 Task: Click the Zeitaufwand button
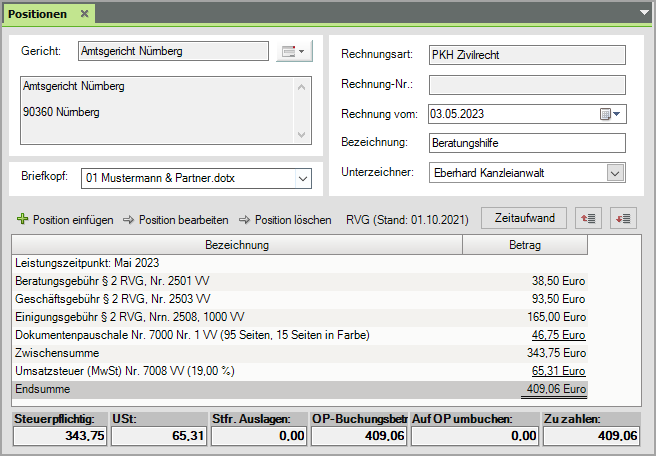[x=524, y=218]
